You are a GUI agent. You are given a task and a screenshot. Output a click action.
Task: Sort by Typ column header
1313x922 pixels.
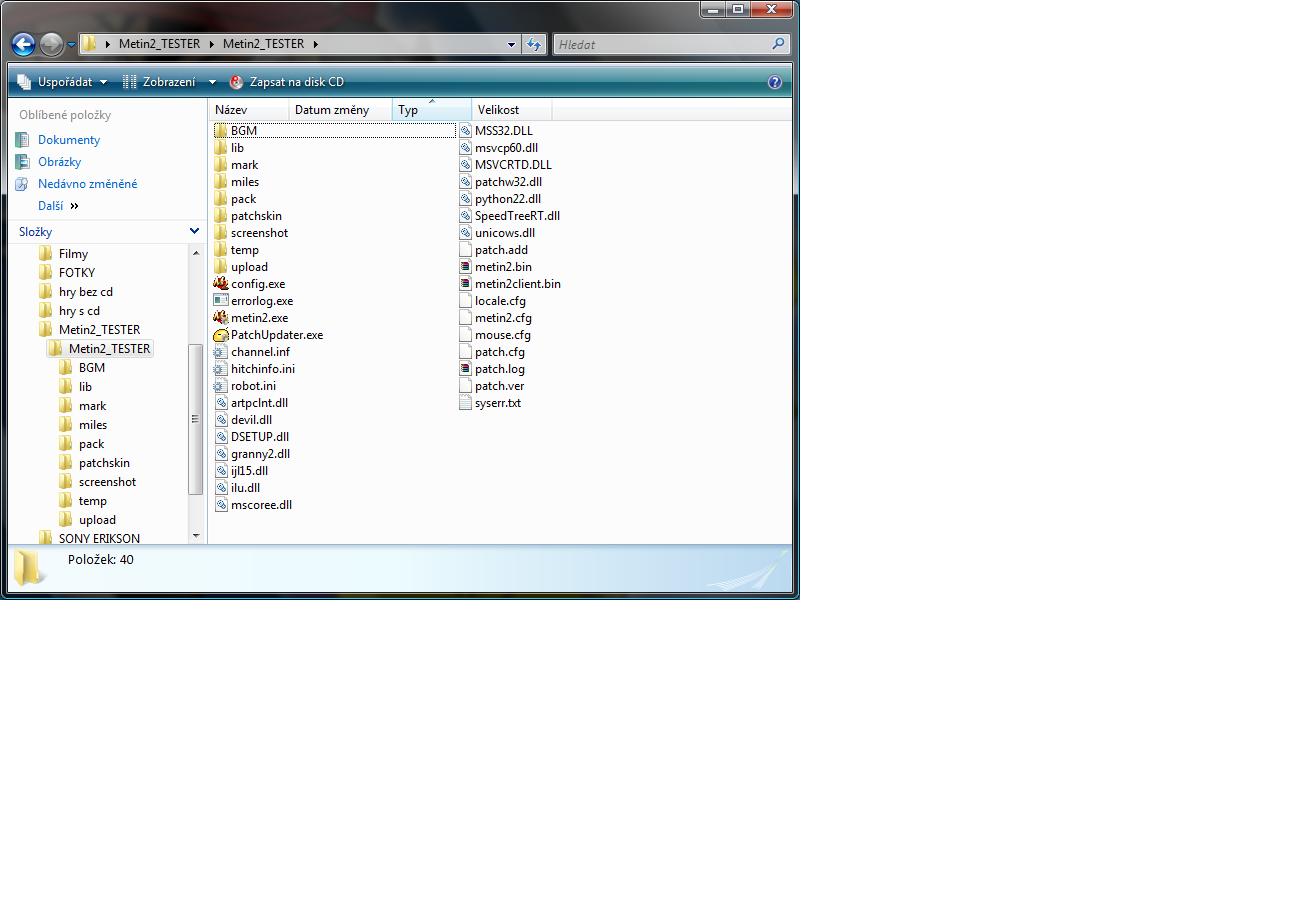coord(432,110)
